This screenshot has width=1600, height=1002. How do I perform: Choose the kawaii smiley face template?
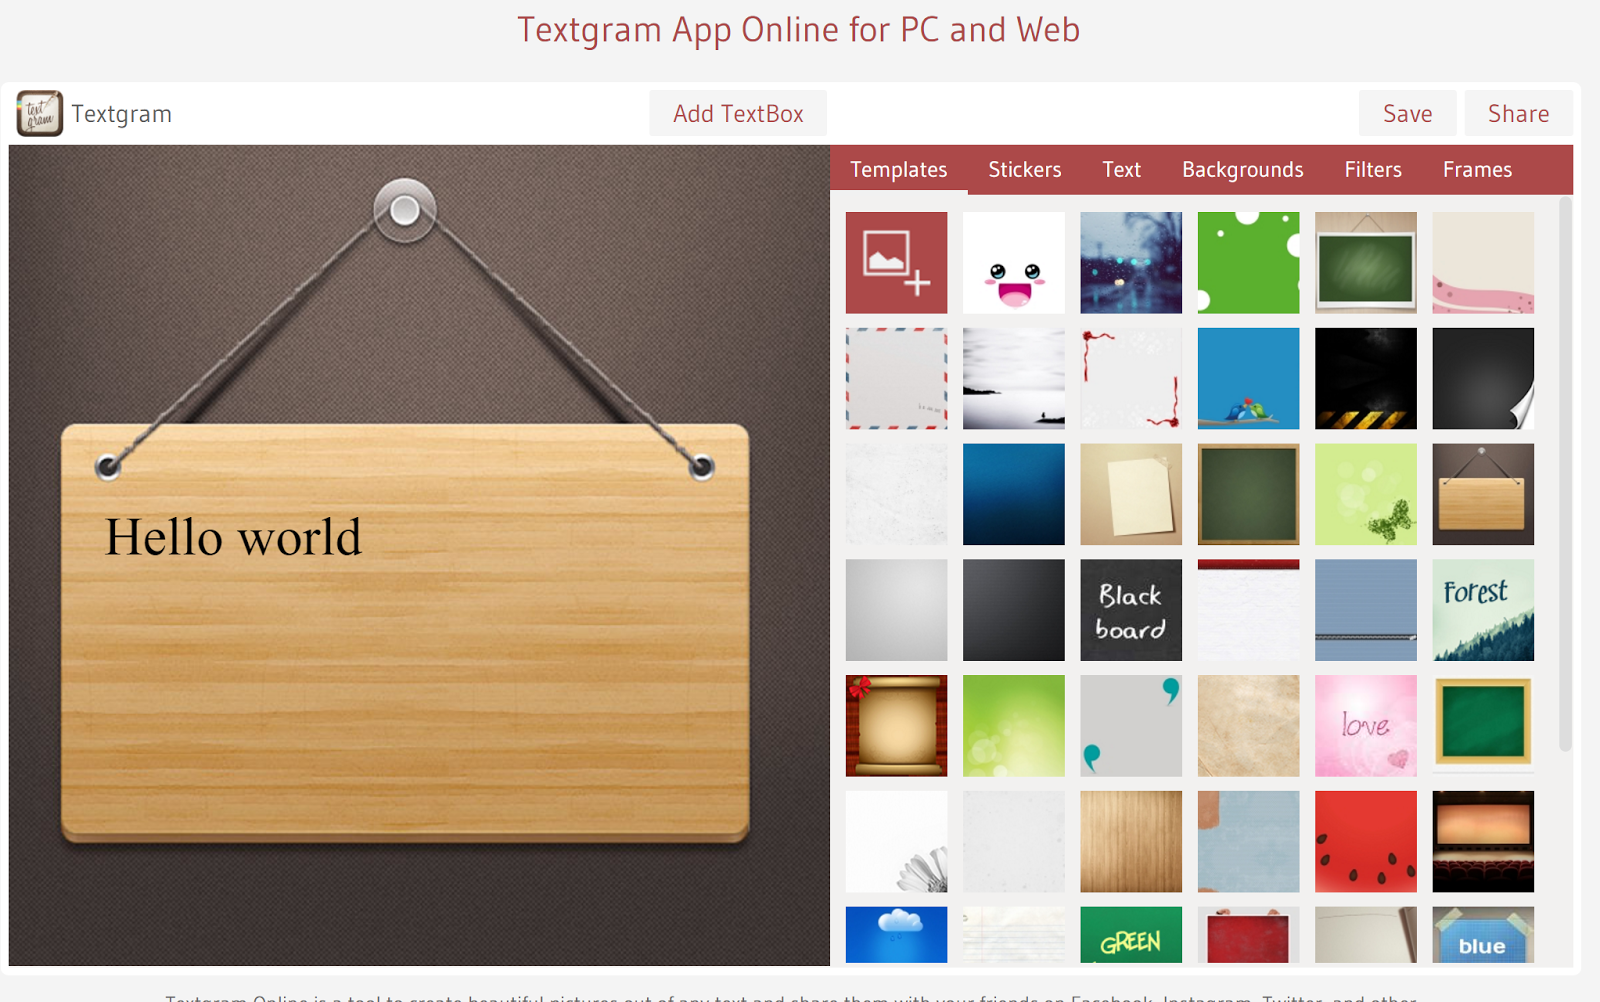click(x=1013, y=262)
